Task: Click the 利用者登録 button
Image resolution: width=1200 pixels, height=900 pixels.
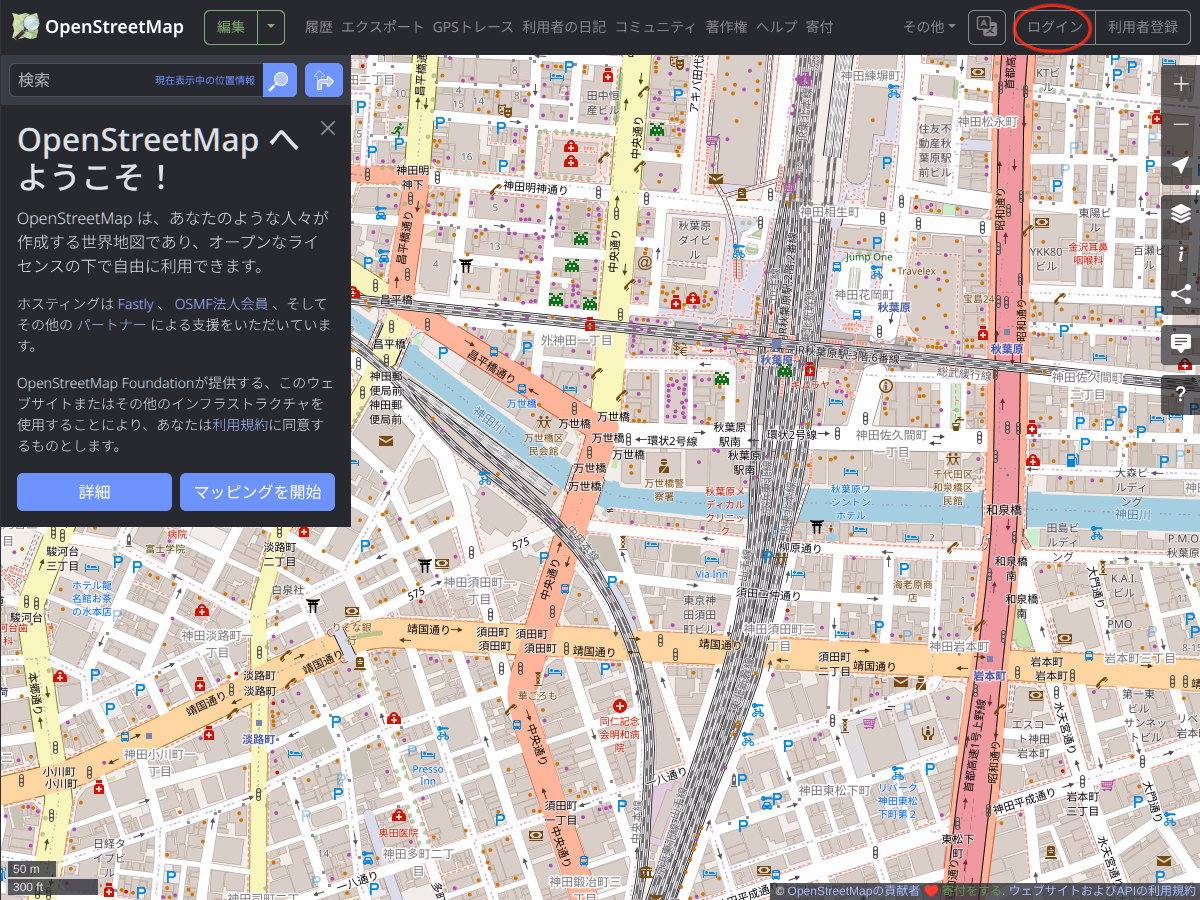Action: (1143, 27)
